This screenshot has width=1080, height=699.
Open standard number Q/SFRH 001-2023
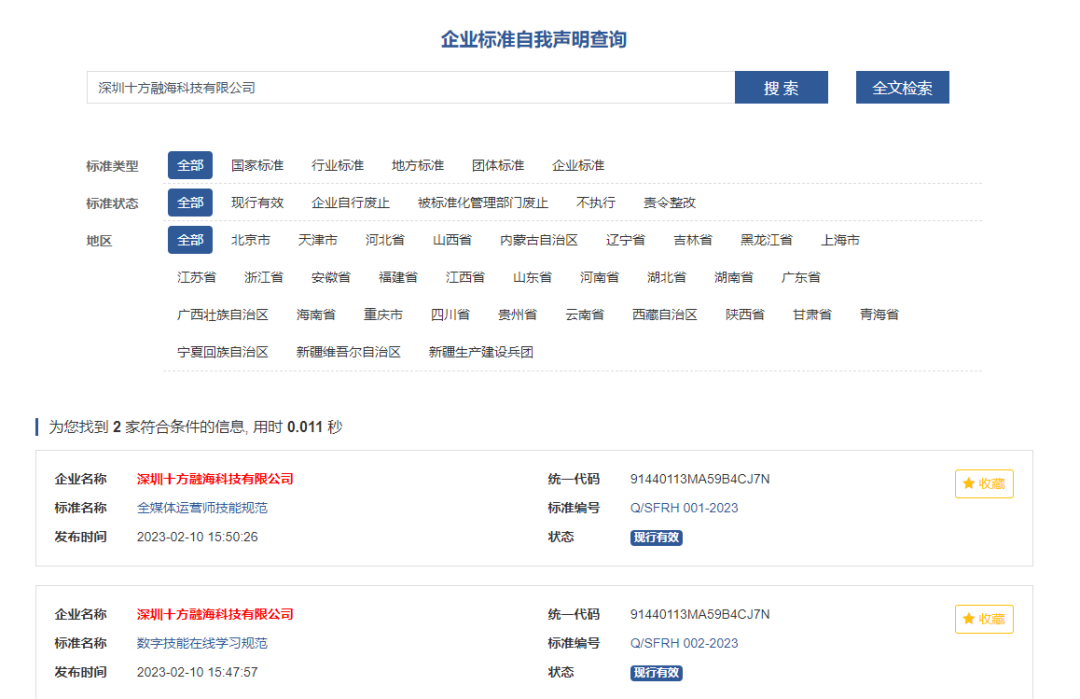(x=684, y=508)
